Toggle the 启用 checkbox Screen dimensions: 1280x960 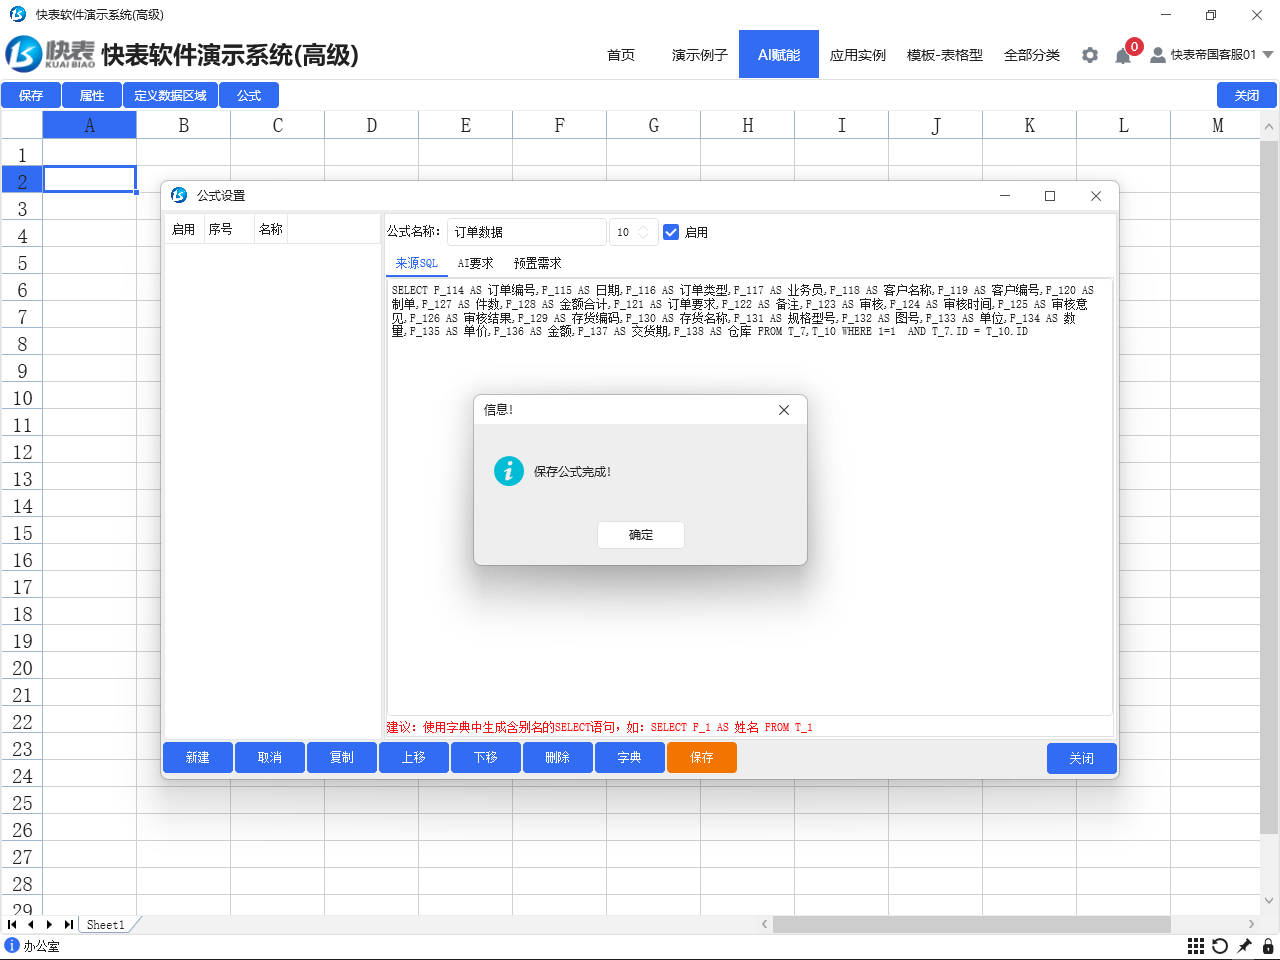(x=671, y=232)
